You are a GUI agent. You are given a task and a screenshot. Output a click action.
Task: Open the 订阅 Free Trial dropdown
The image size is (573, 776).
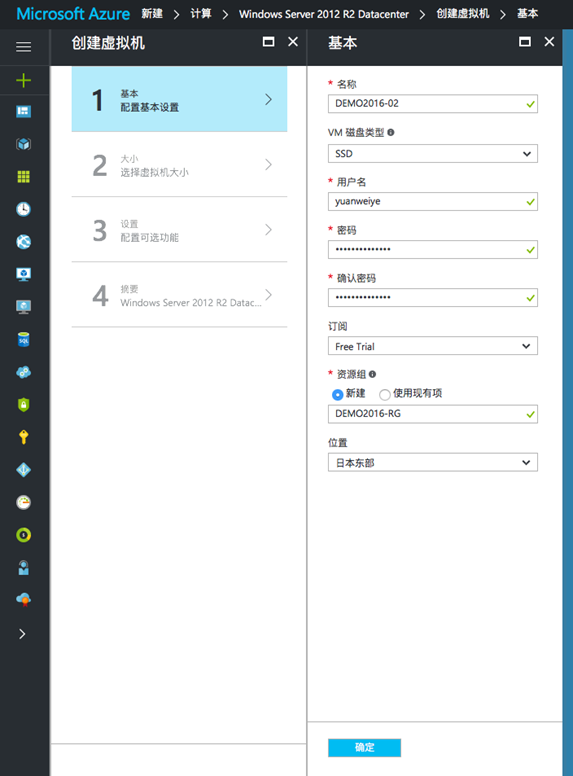click(432, 346)
